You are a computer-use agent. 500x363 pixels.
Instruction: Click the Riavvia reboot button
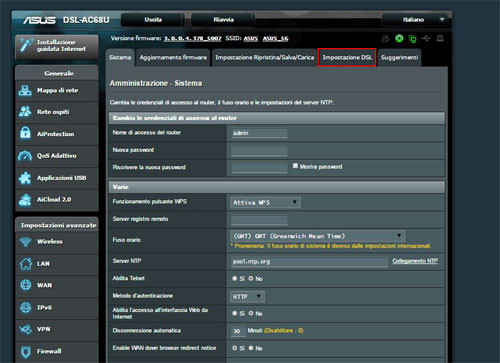point(223,20)
